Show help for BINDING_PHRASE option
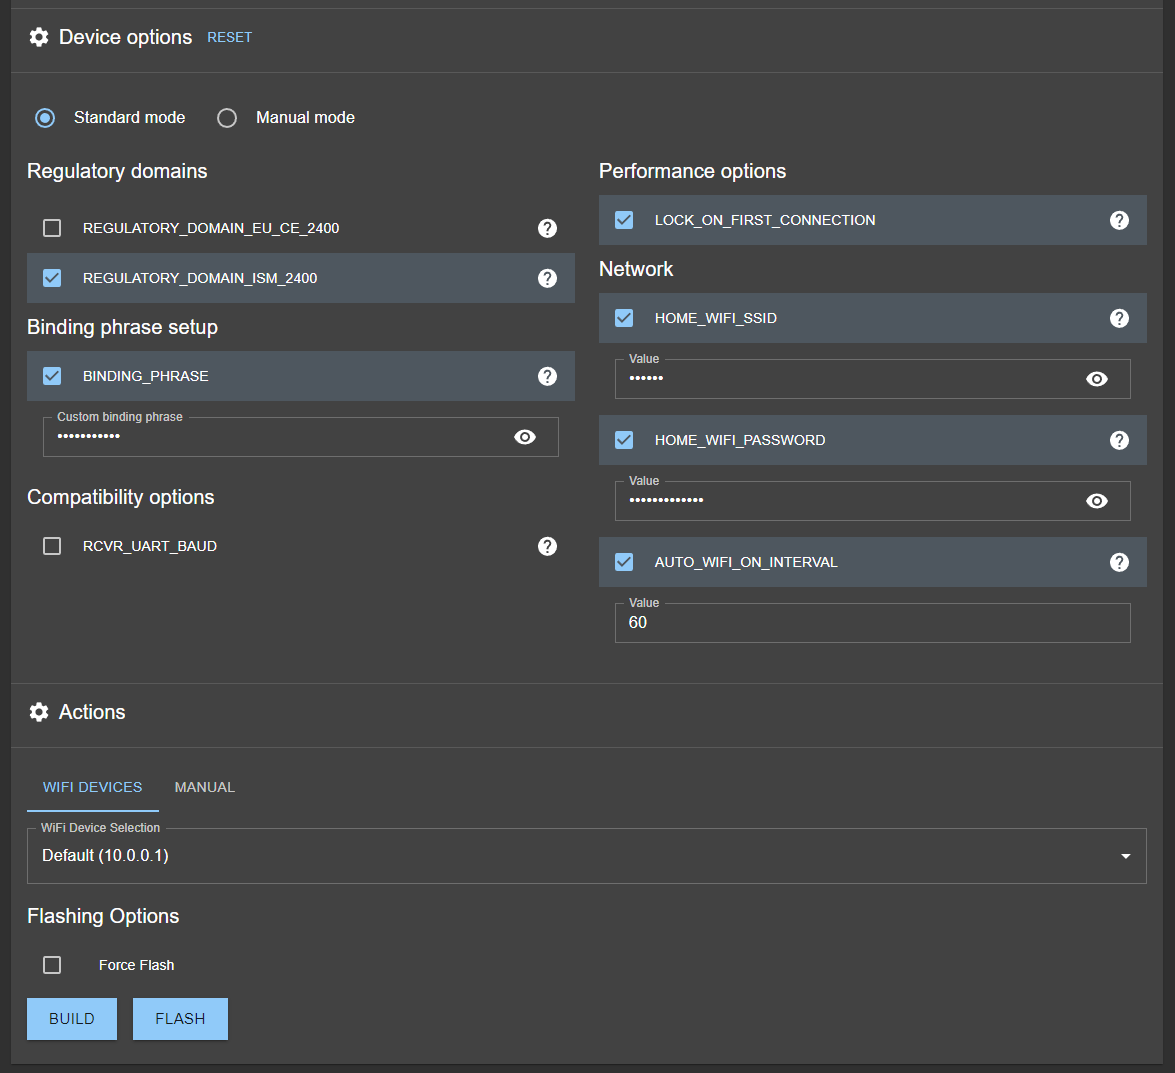 (x=547, y=376)
